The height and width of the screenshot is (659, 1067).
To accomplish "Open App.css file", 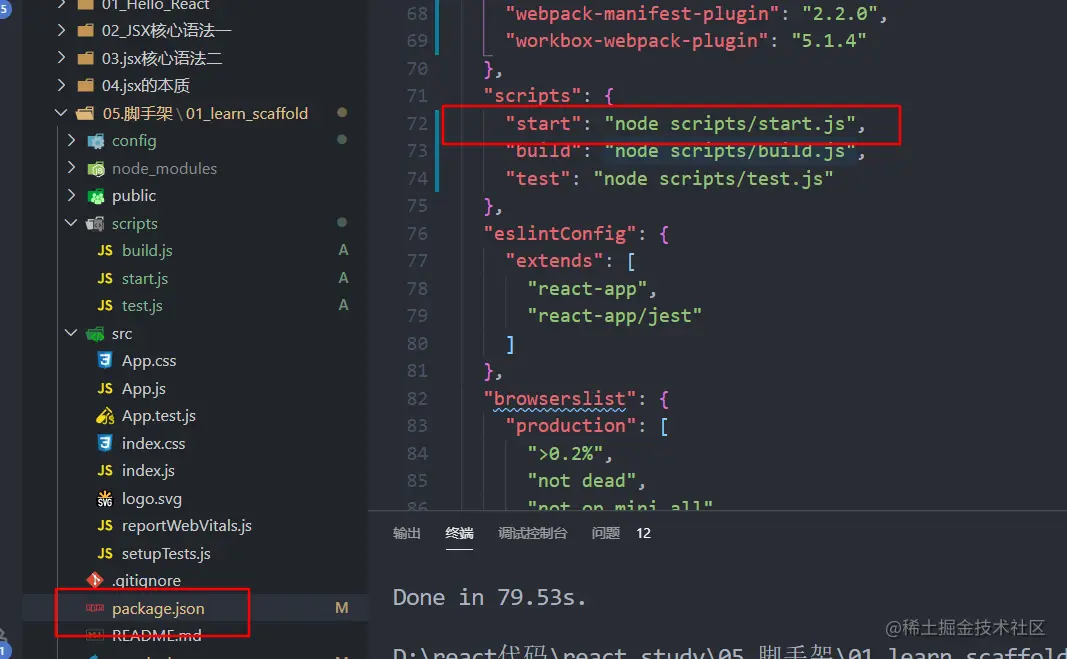I will (149, 361).
